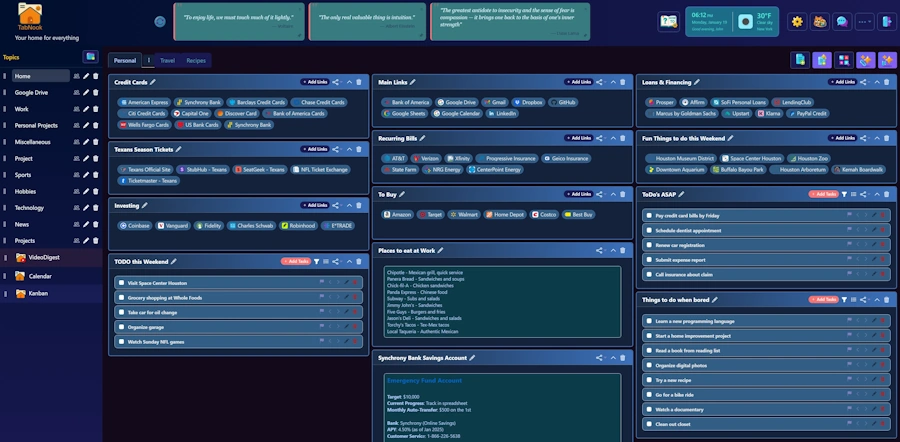Share the Sports topic people icon
Viewport: 900px width, 442px height.
point(76,175)
